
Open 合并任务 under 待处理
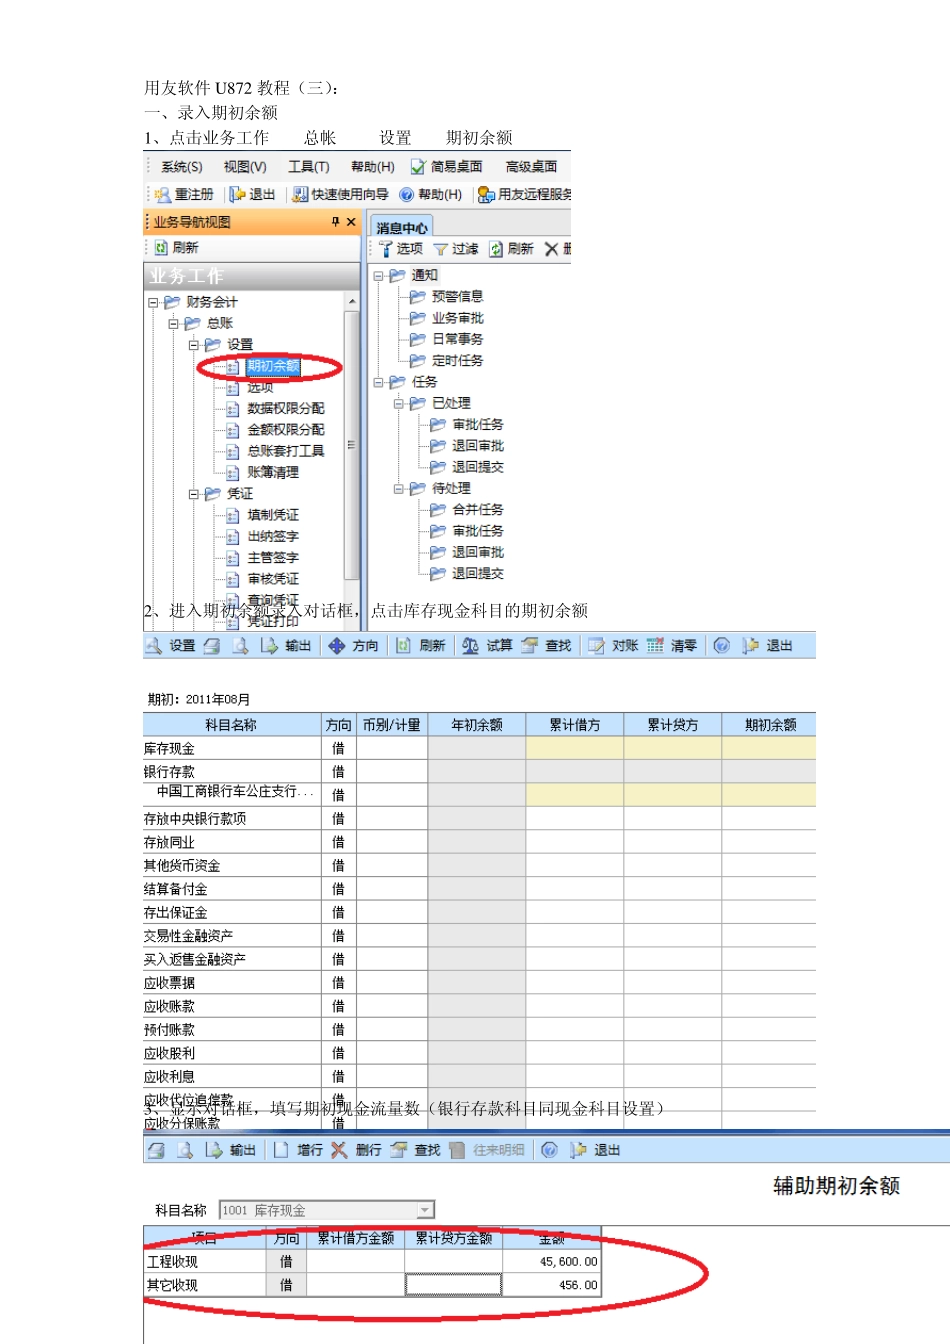[467, 510]
